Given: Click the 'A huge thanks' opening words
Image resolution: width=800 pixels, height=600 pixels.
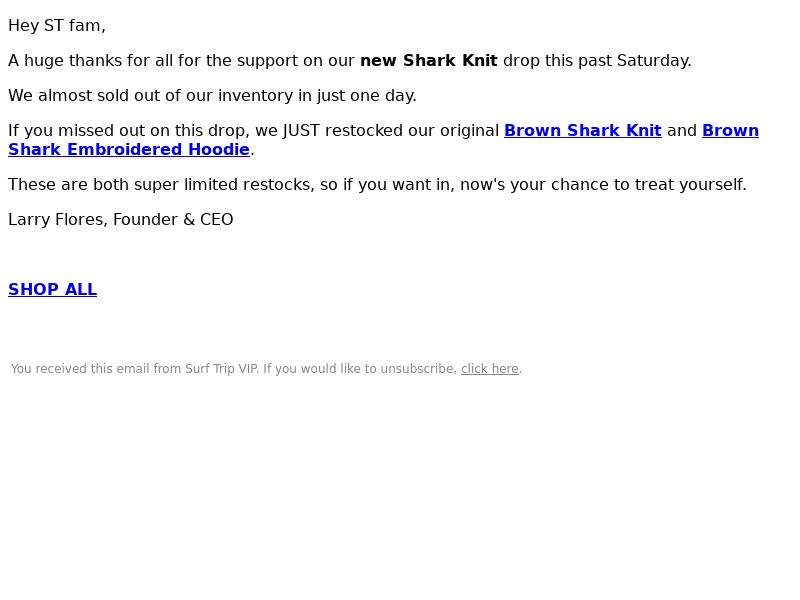Looking at the screenshot, I should 62,61.
